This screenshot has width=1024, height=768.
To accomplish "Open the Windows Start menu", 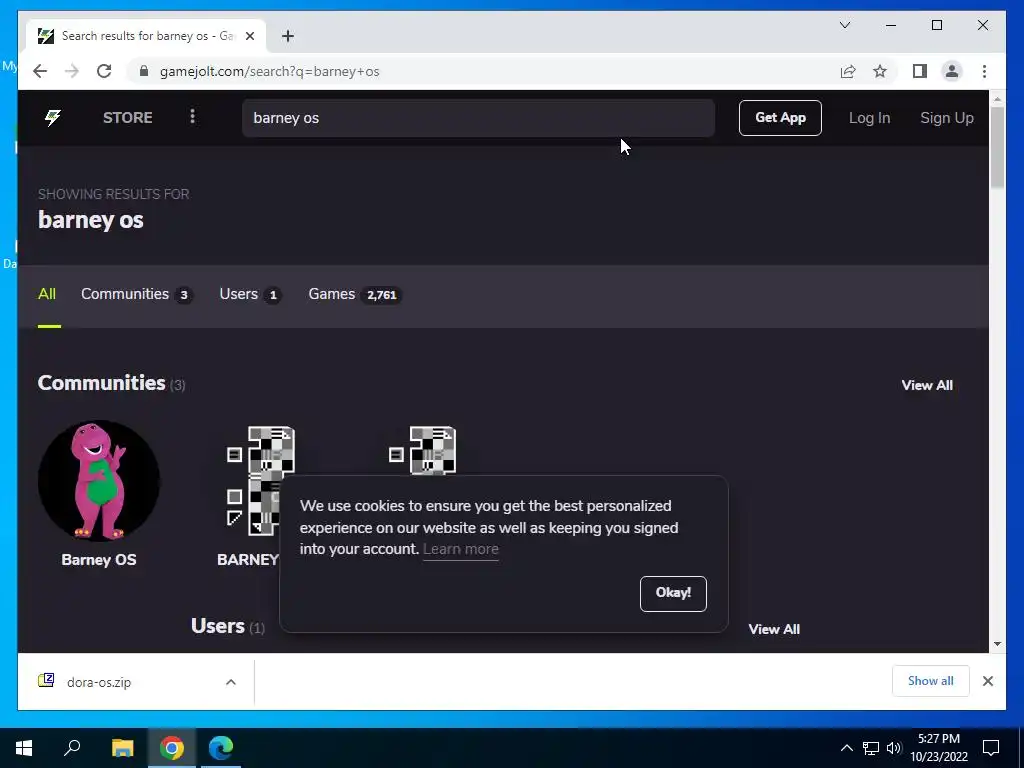I will tap(24, 748).
